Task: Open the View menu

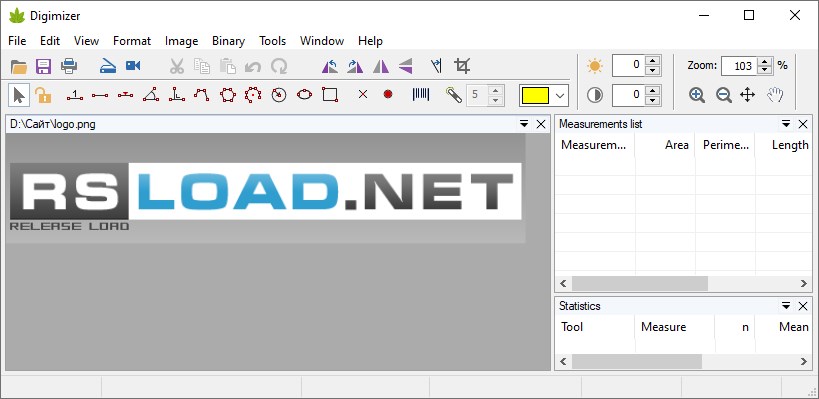Action: pyautogui.click(x=86, y=41)
